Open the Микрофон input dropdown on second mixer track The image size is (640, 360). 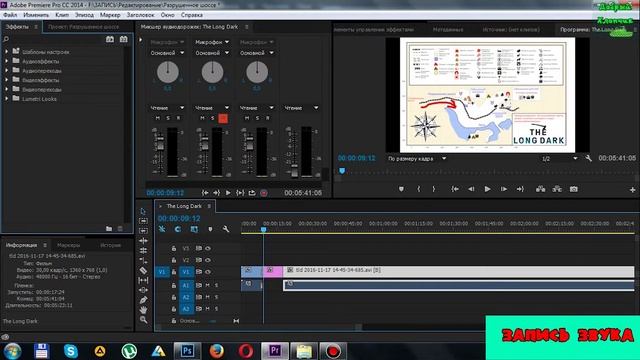coord(212,42)
